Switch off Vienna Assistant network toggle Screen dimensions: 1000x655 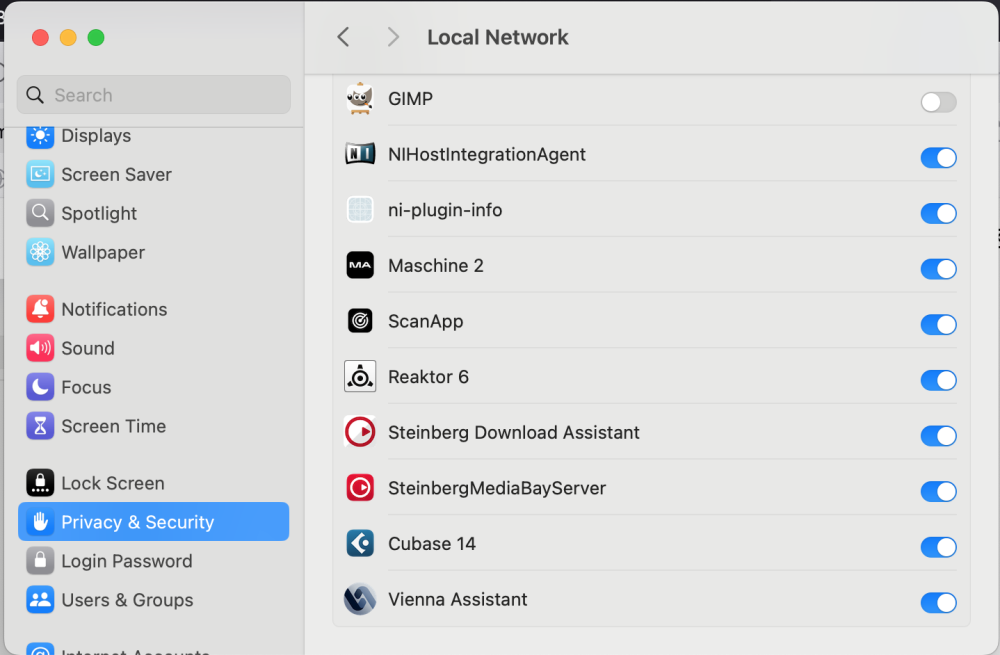pos(938,602)
